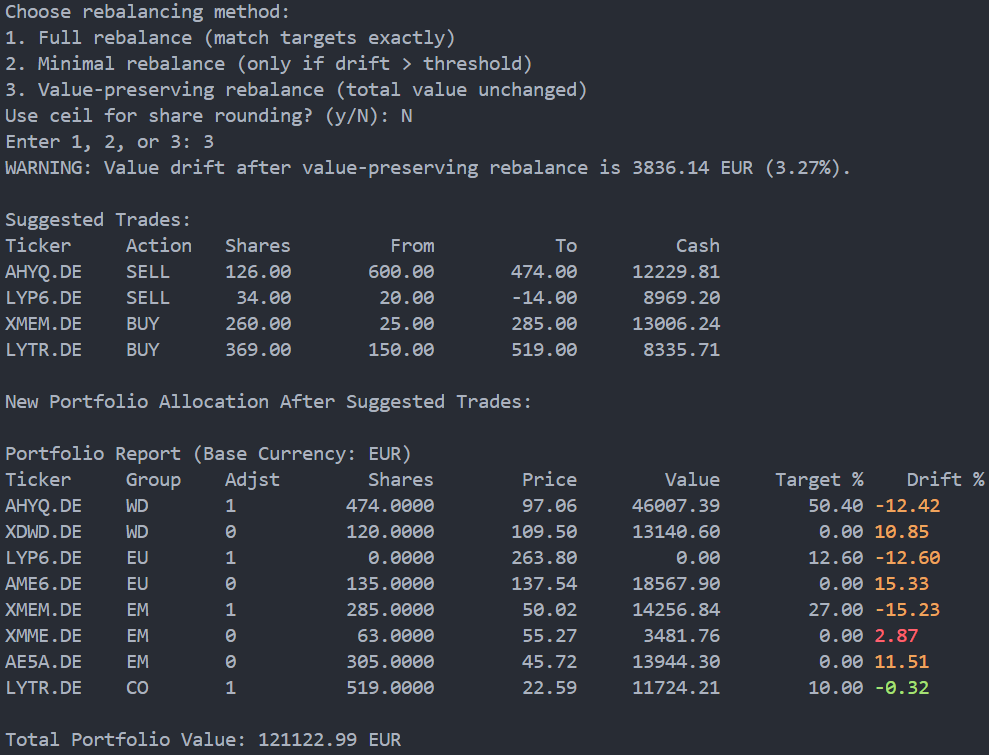Click the orange drift -12.42 for AHYQ.DE
Viewport: 989px width, 755px height.
click(x=908, y=506)
